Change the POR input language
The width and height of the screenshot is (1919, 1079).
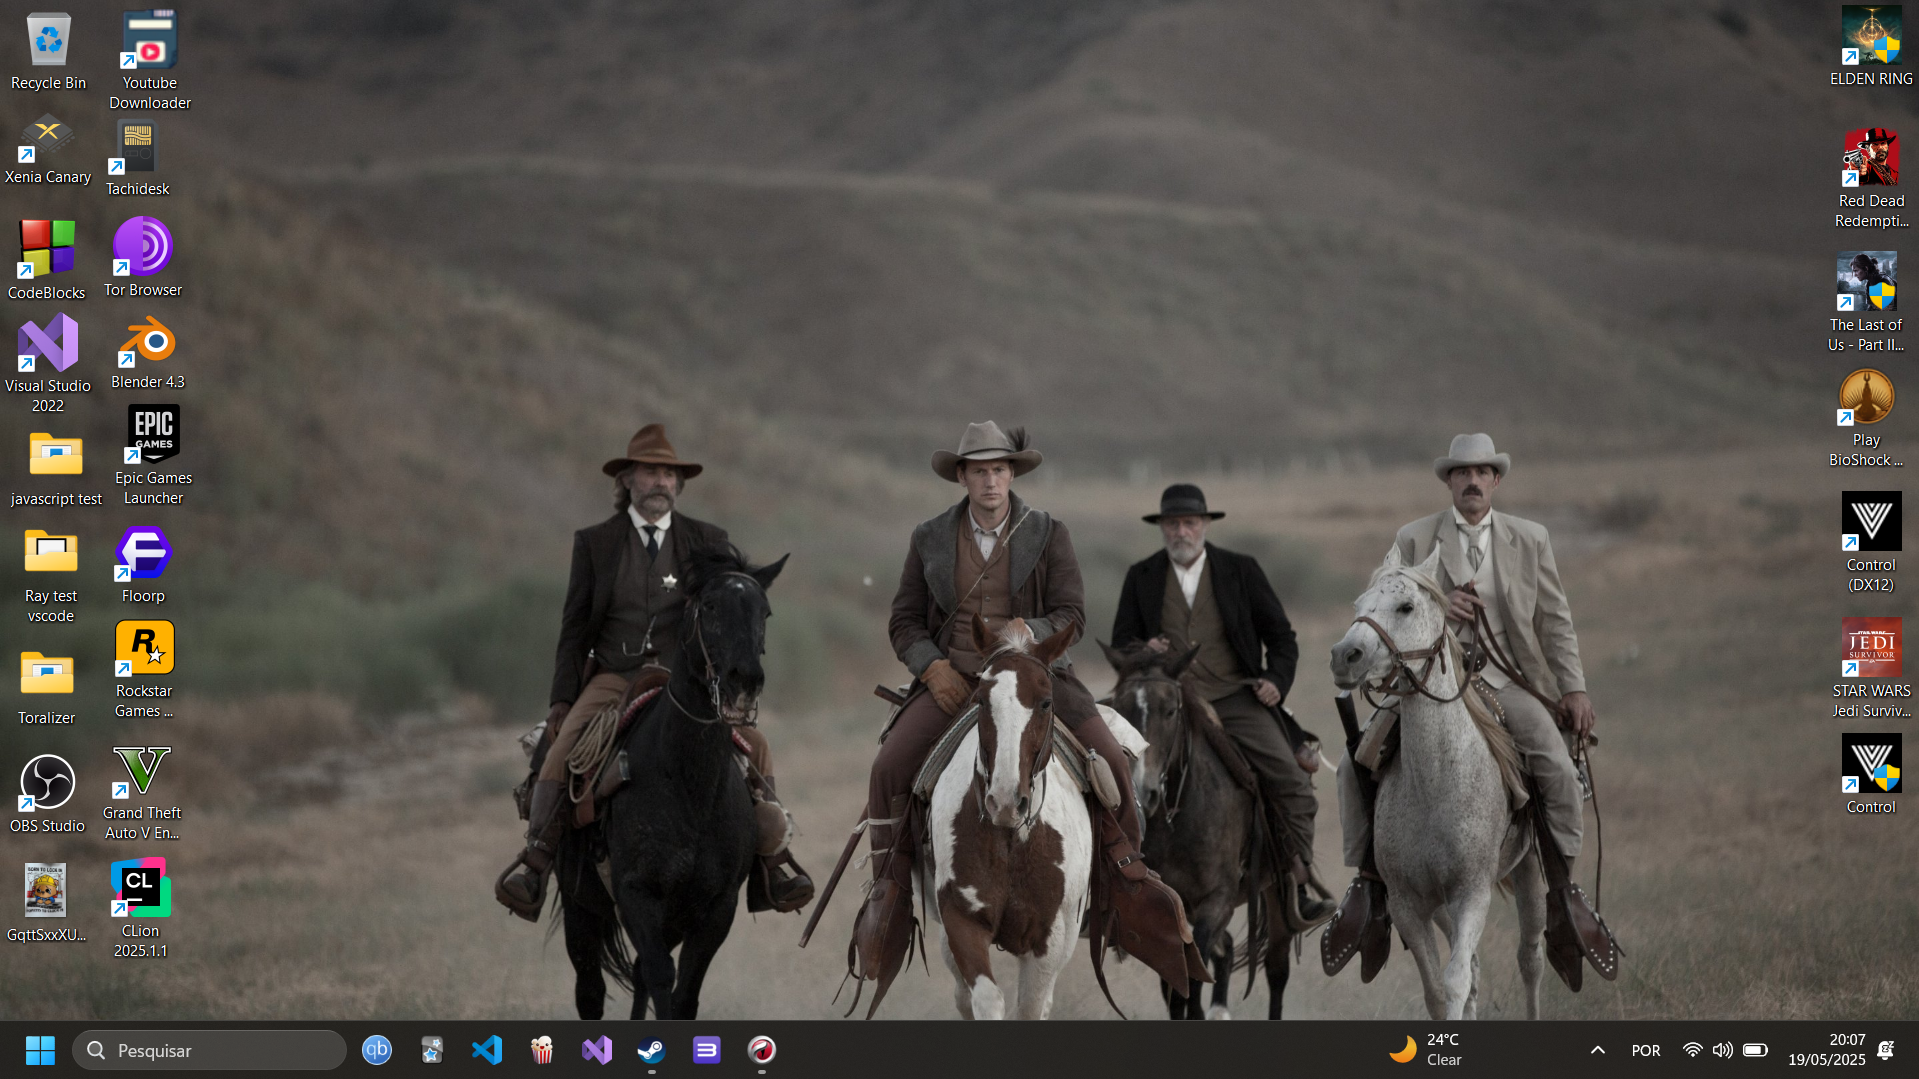point(1646,1050)
